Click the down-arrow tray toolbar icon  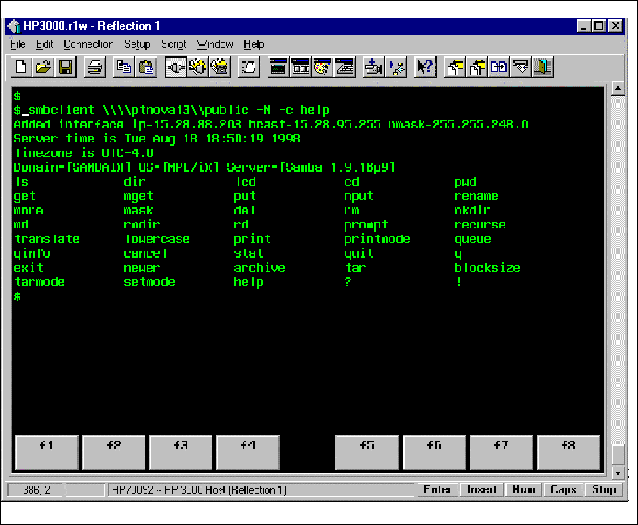521,67
